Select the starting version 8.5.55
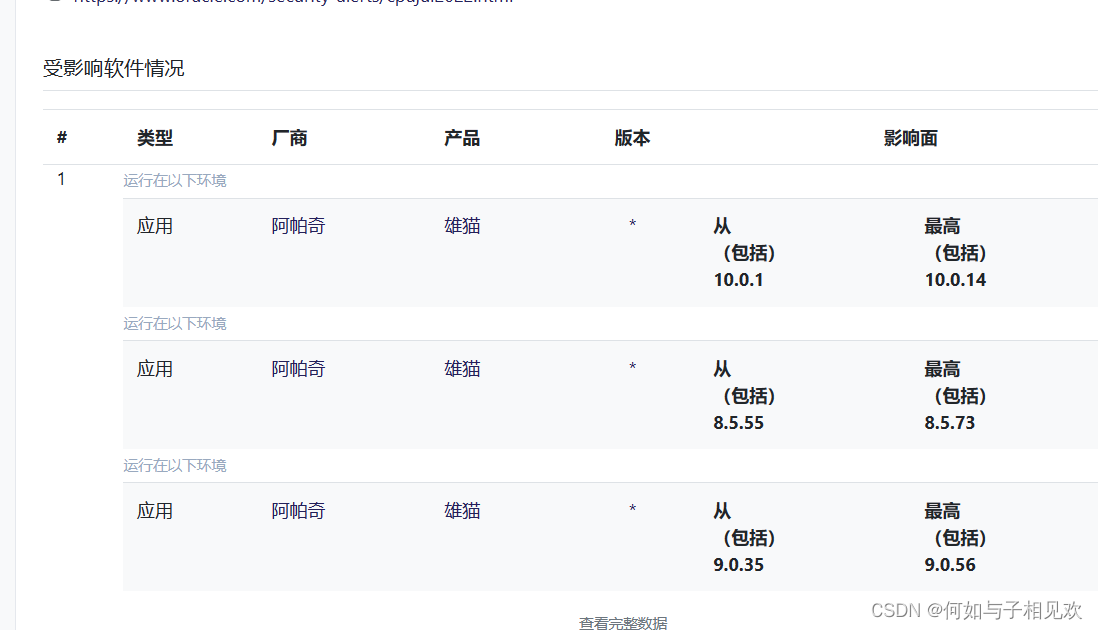 tap(738, 423)
